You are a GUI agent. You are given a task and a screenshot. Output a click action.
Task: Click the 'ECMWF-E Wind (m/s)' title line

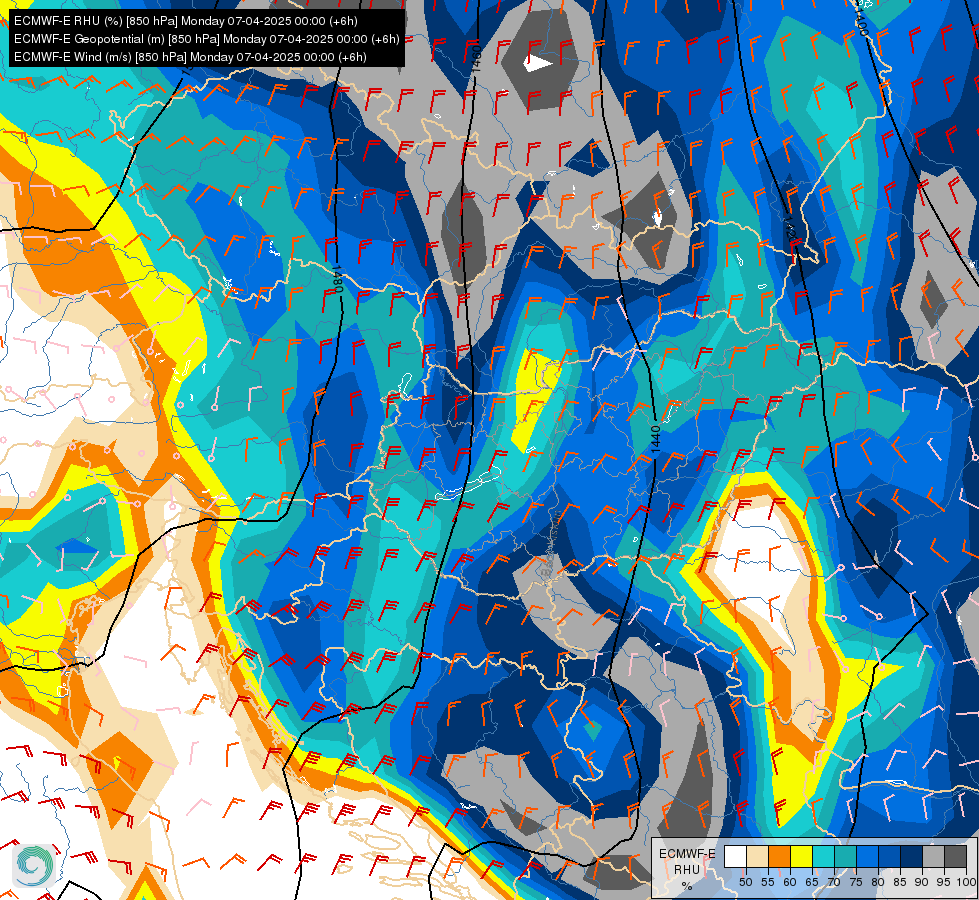pyautogui.click(x=190, y=57)
